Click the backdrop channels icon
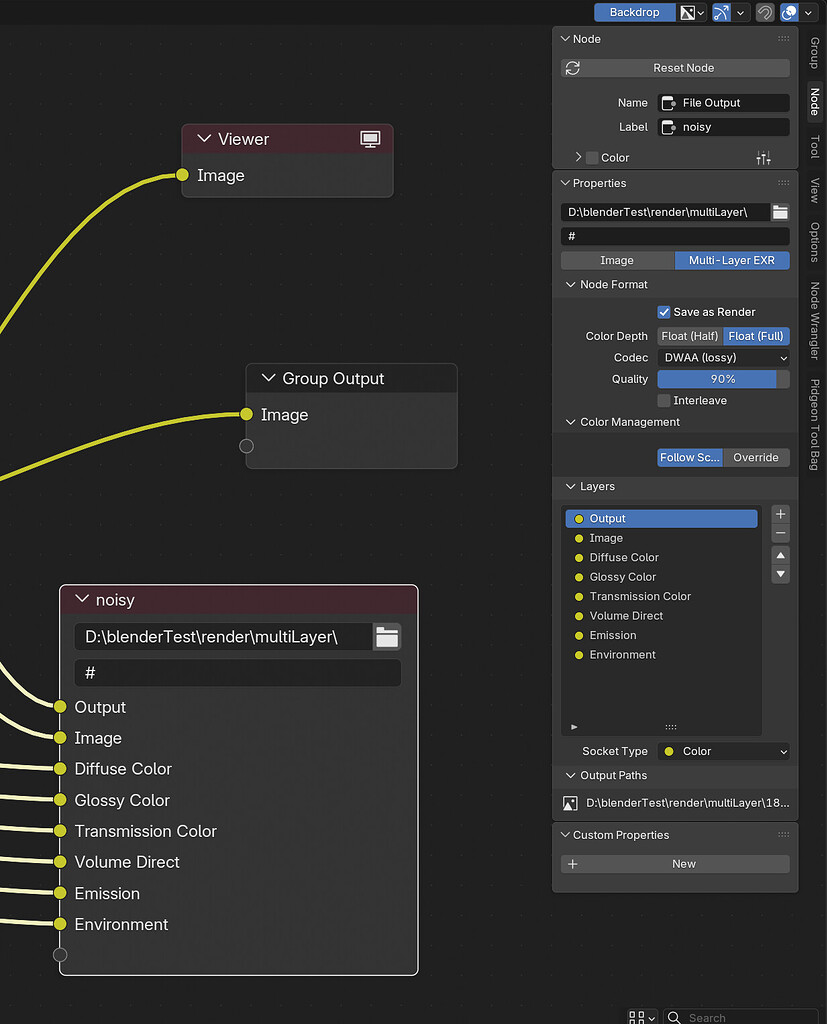This screenshot has width=827, height=1024. click(687, 12)
